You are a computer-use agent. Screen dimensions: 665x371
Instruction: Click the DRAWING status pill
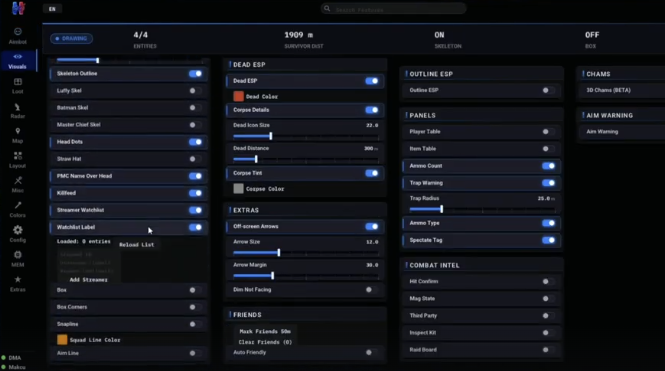point(72,39)
